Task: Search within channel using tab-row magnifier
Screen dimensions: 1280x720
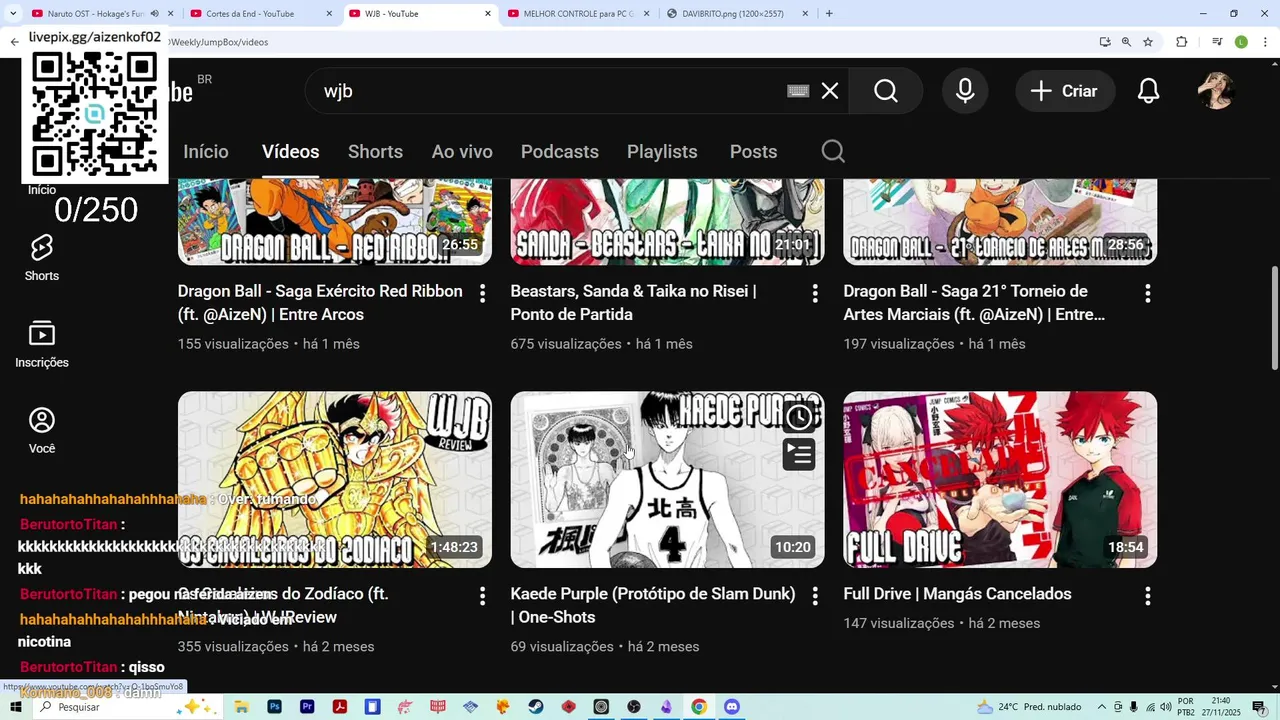Action: (x=833, y=152)
